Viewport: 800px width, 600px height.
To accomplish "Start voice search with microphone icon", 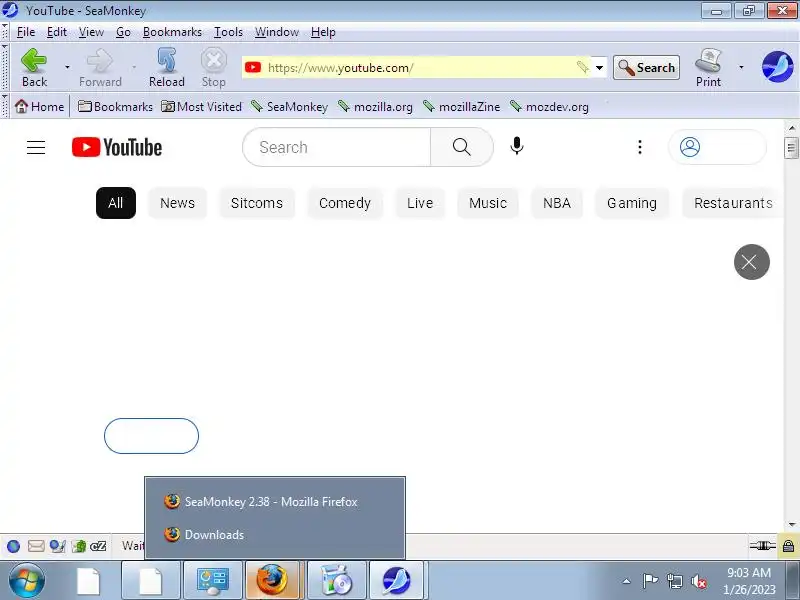I will 517,146.
